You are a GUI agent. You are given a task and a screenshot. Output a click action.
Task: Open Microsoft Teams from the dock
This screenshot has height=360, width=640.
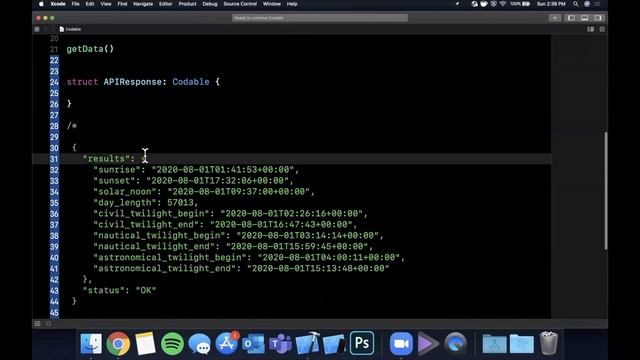(280, 344)
